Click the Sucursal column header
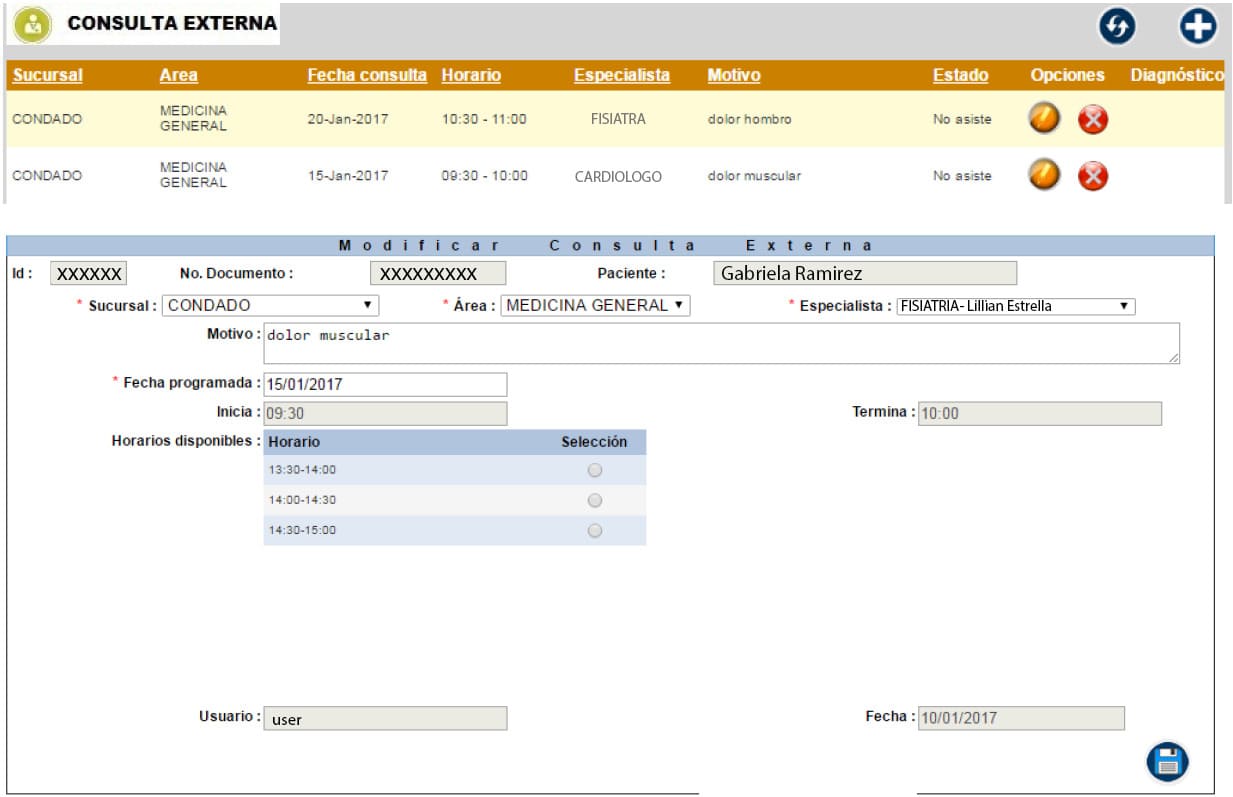Viewport: 1233px width, 797px height. click(48, 75)
